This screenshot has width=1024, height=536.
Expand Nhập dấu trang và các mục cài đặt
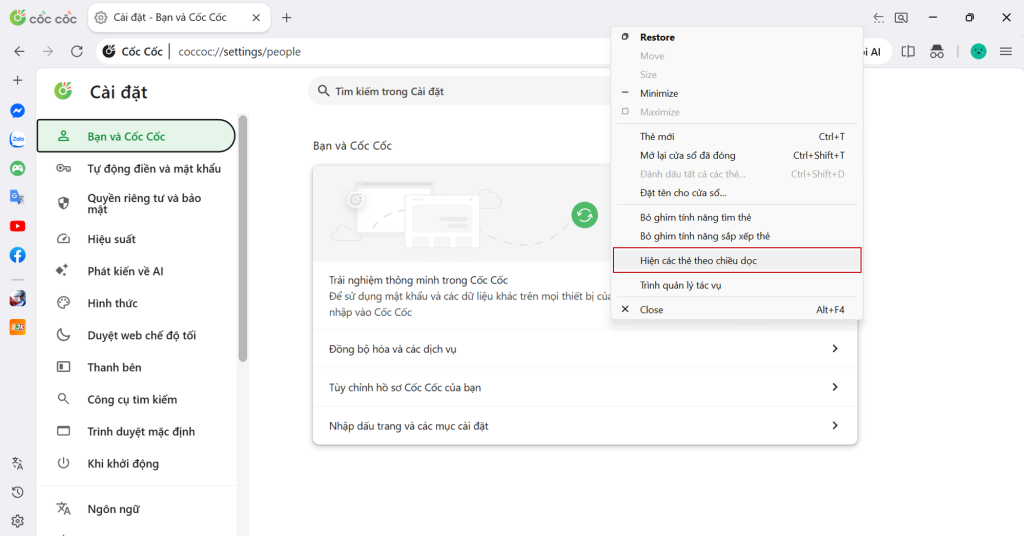click(x=584, y=426)
